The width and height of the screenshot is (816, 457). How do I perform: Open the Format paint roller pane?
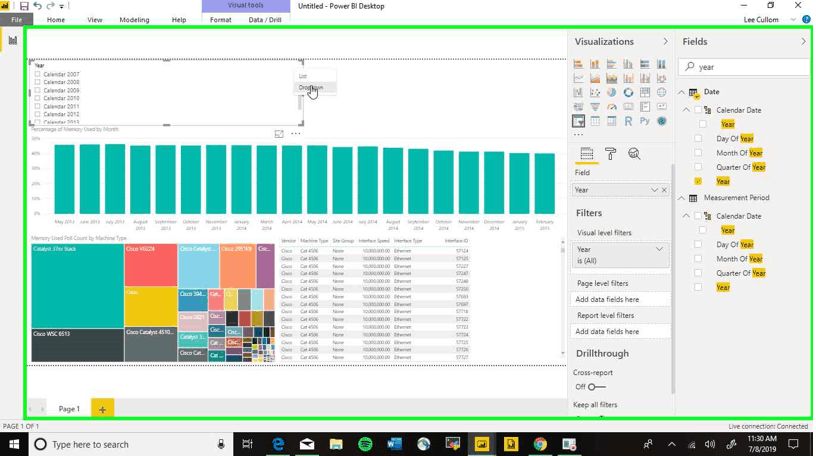tap(610, 154)
